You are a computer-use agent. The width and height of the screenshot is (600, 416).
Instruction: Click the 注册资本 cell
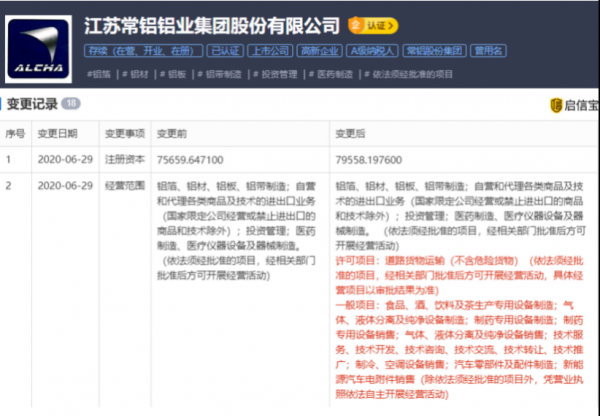point(125,160)
